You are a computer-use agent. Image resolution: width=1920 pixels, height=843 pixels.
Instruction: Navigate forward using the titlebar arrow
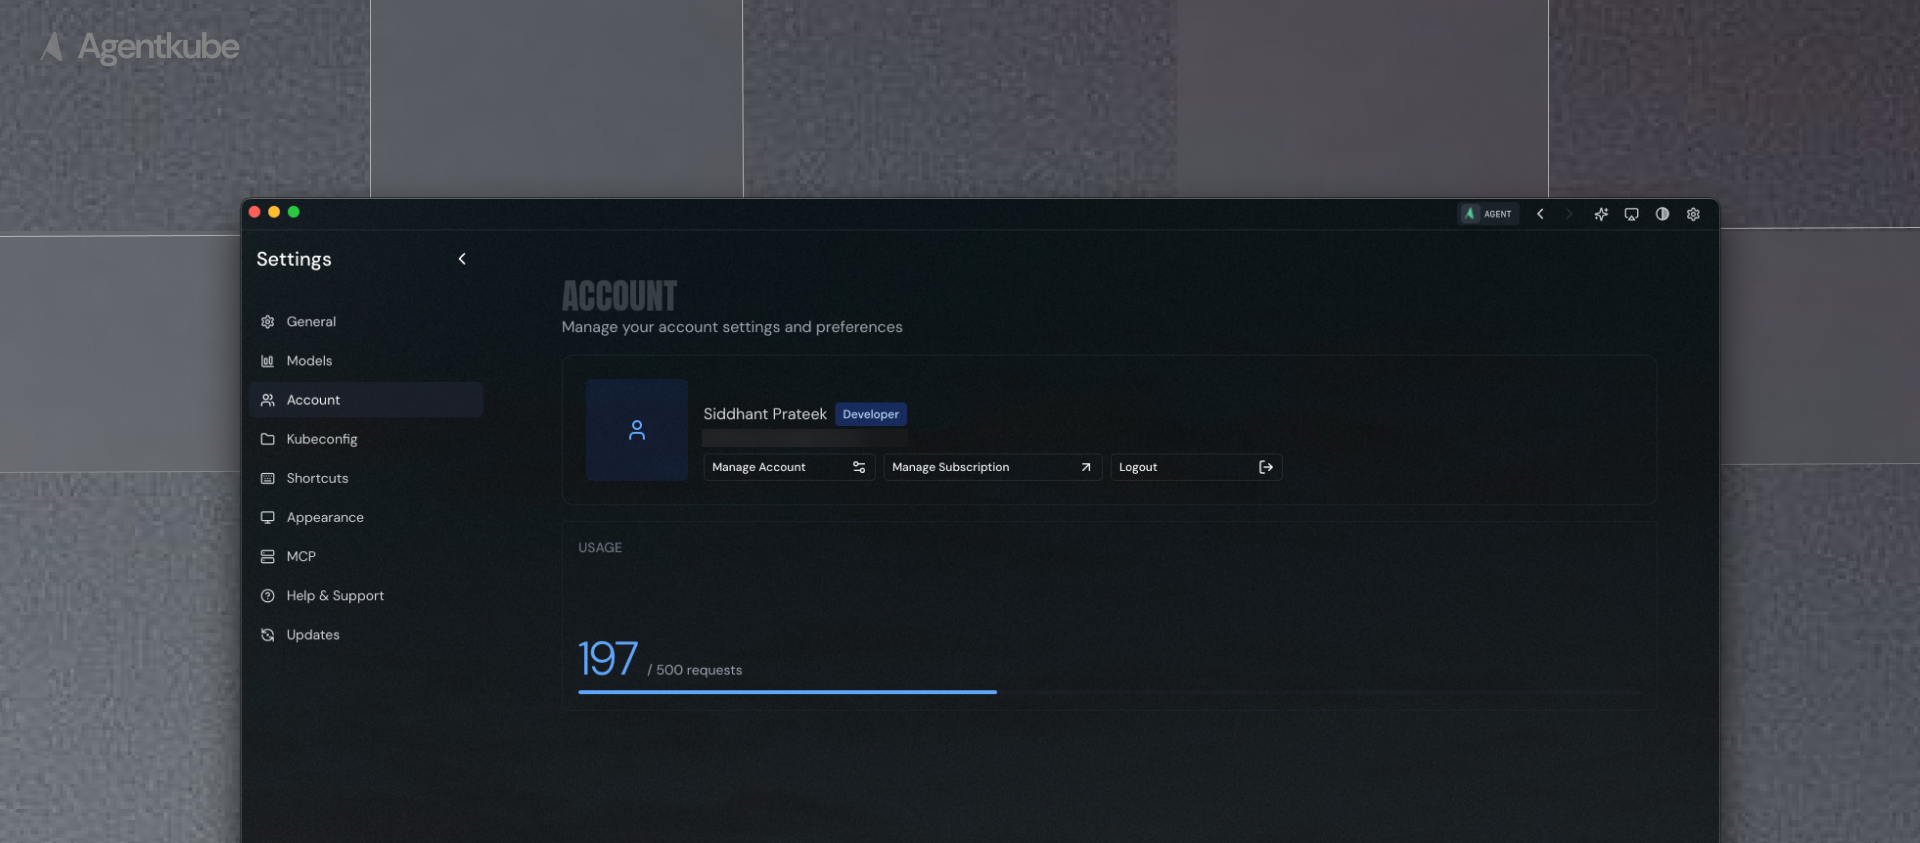[1569, 214]
